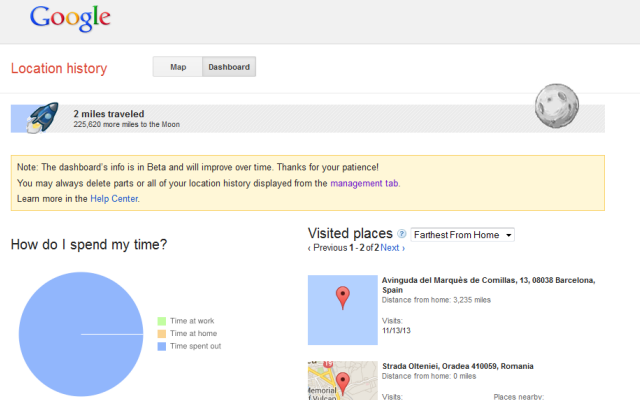Select the Dashboard tab
The image size is (640, 400).
pyautogui.click(x=229, y=67)
